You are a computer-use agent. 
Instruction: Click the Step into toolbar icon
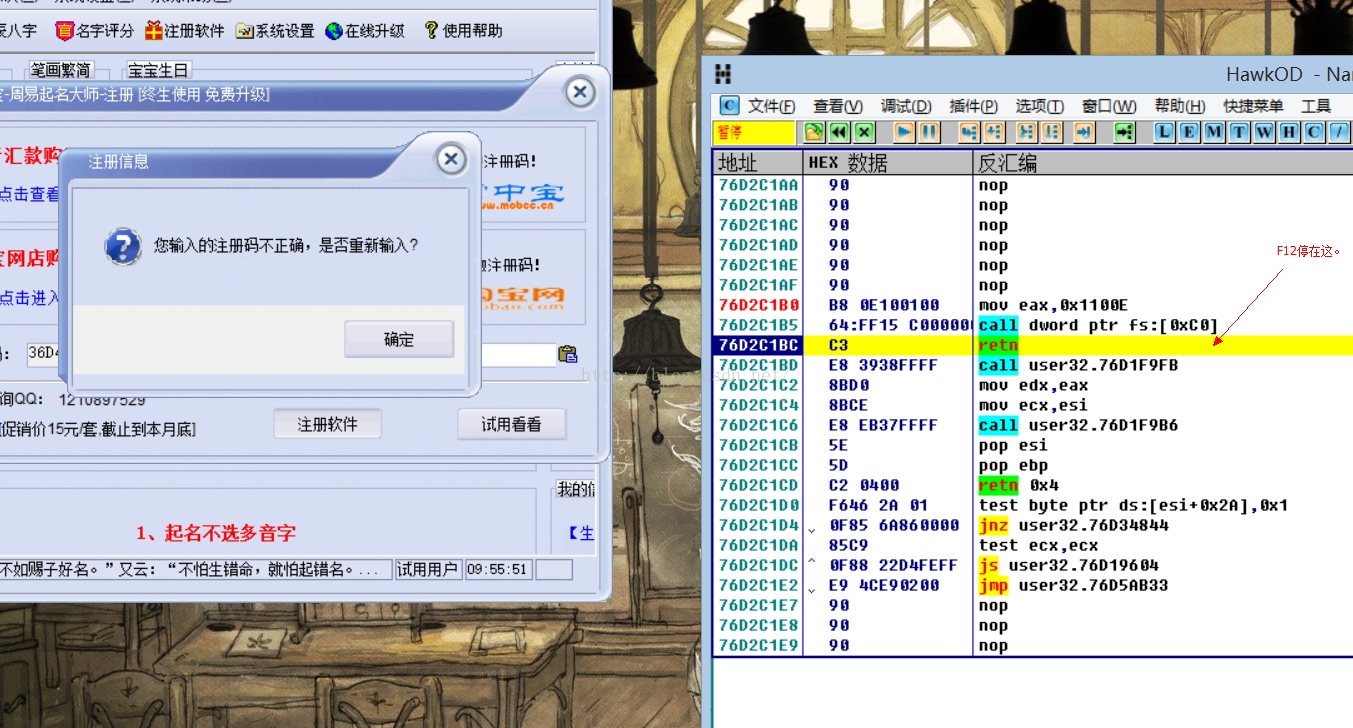tap(968, 132)
